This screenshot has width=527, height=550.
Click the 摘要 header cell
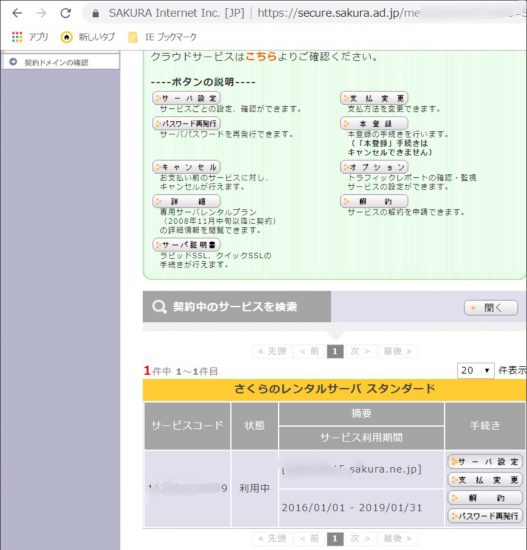pyautogui.click(x=361, y=414)
